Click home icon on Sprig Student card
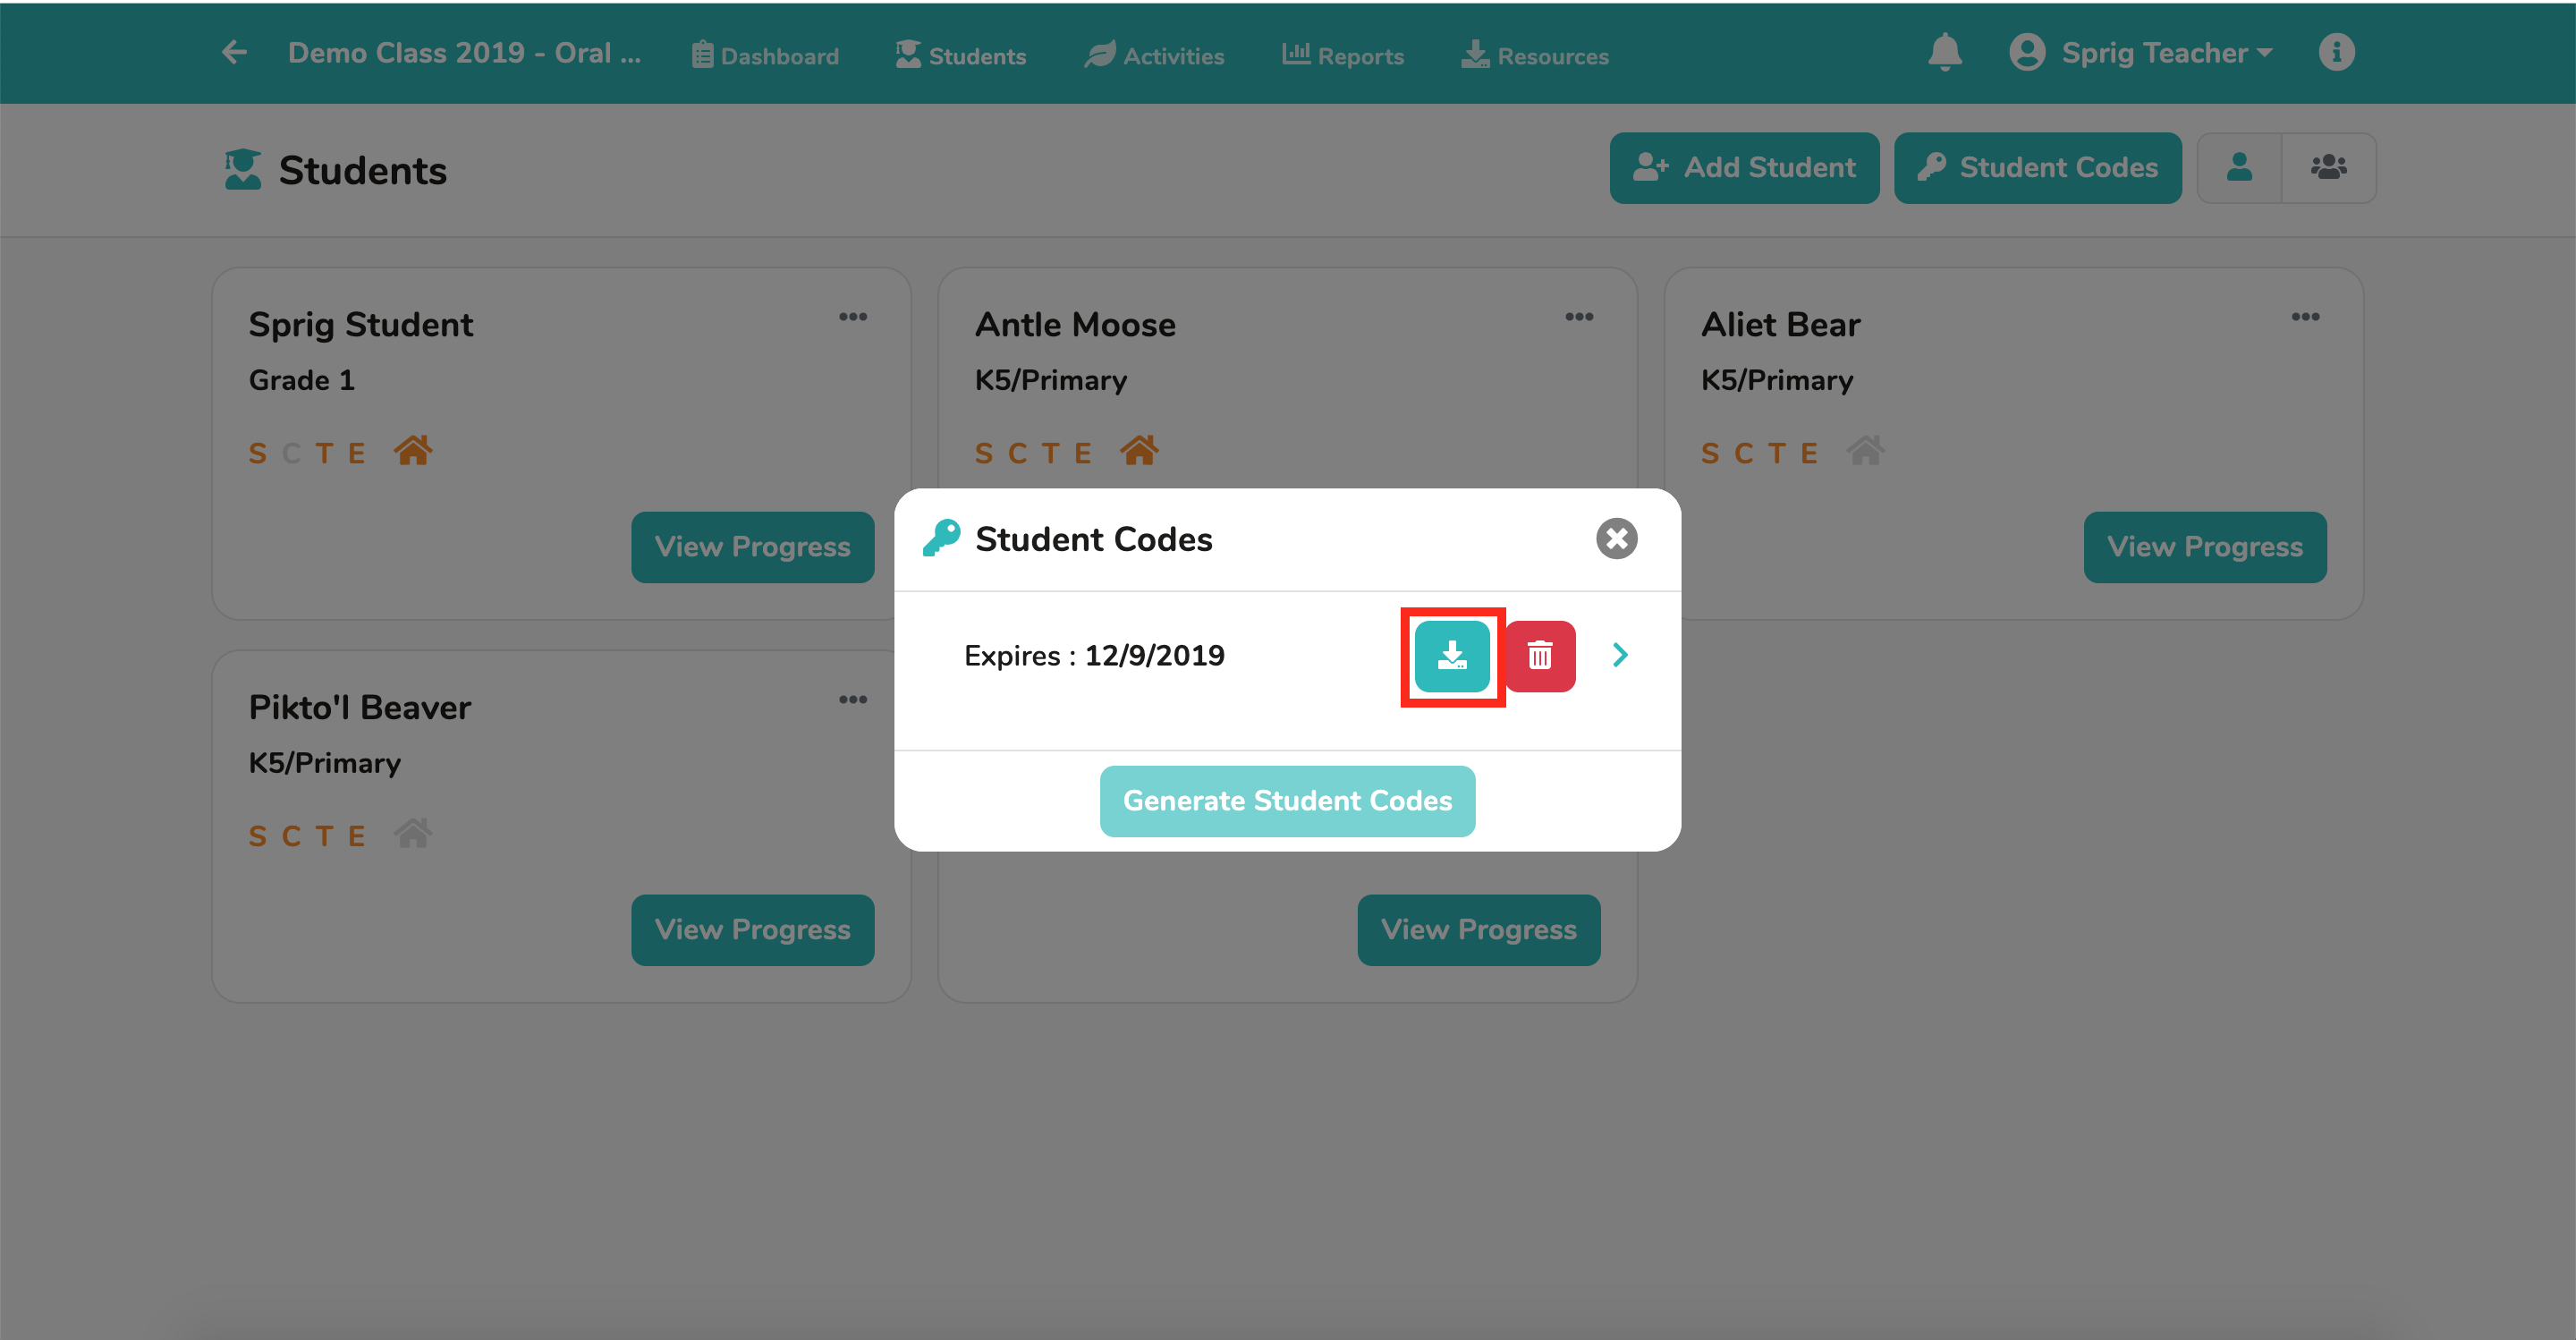 (412, 451)
